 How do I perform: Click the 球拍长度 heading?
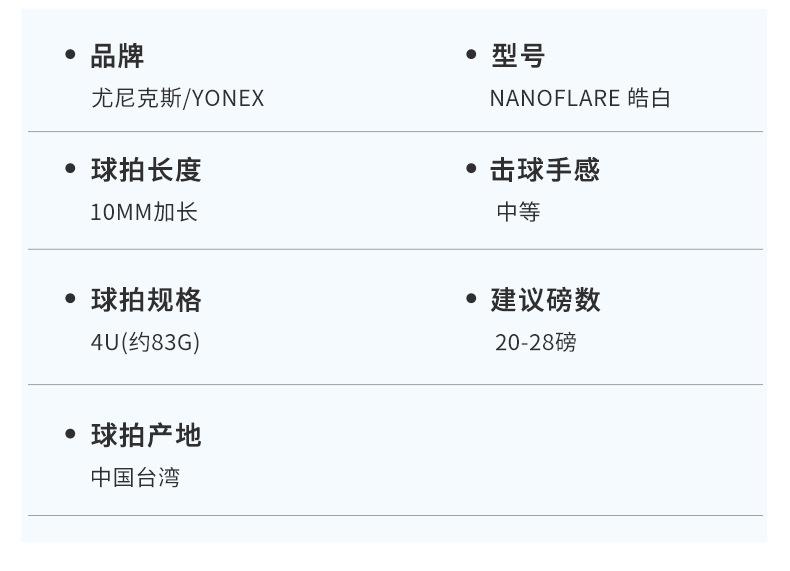tap(146, 170)
